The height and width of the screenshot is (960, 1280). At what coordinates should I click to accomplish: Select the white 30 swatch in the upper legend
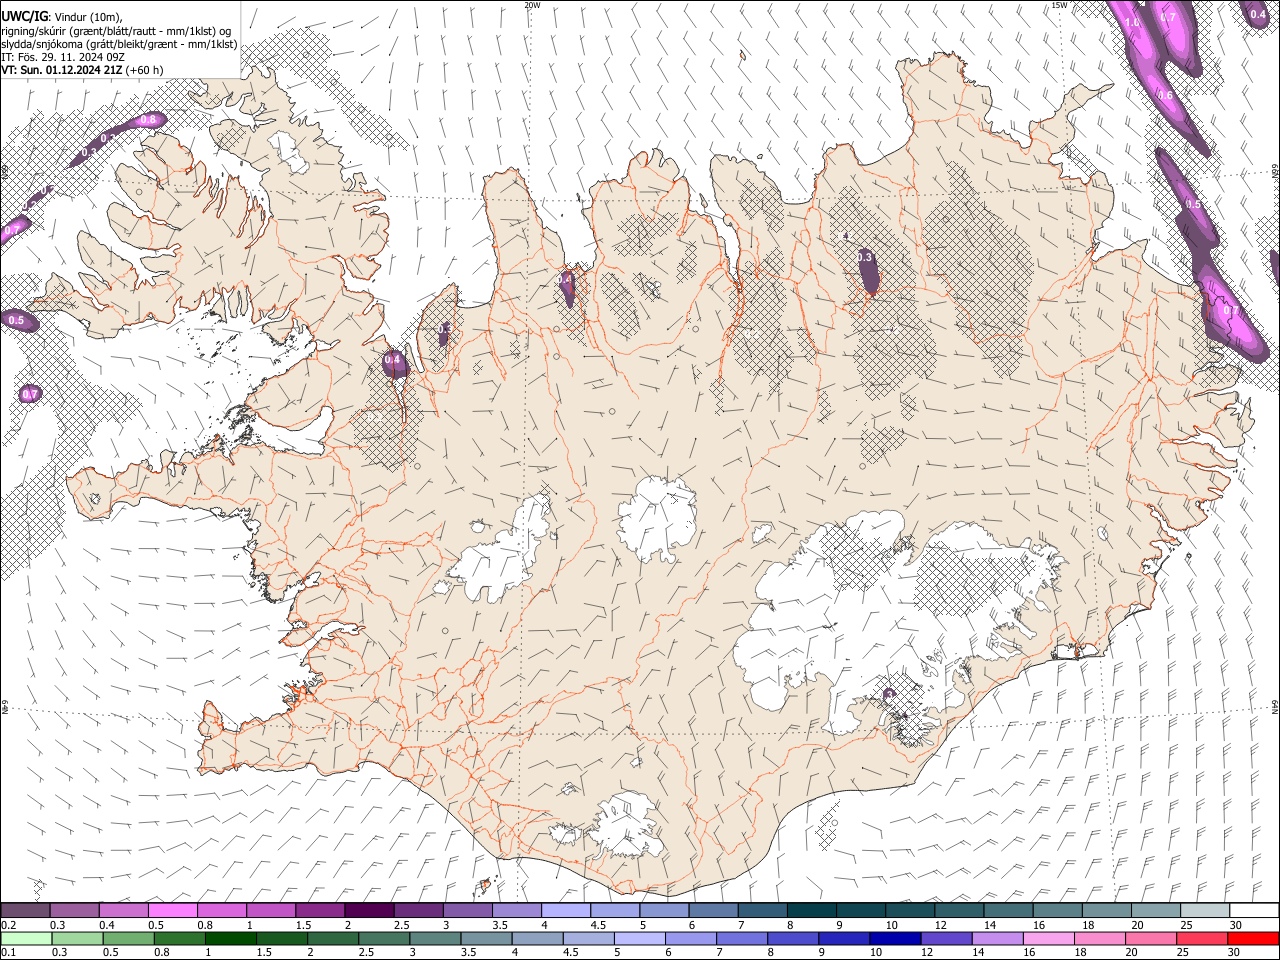pyautogui.click(x=1254, y=910)
